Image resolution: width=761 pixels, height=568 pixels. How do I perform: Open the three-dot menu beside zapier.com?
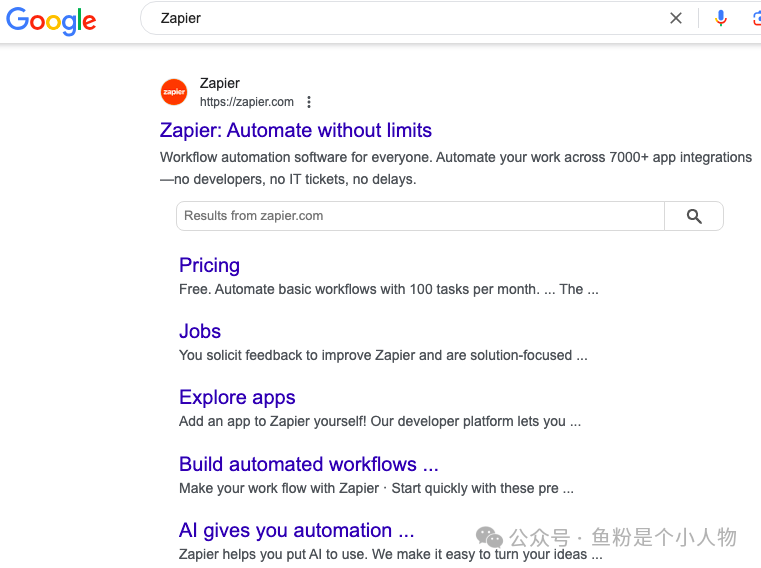click(309, 102)
